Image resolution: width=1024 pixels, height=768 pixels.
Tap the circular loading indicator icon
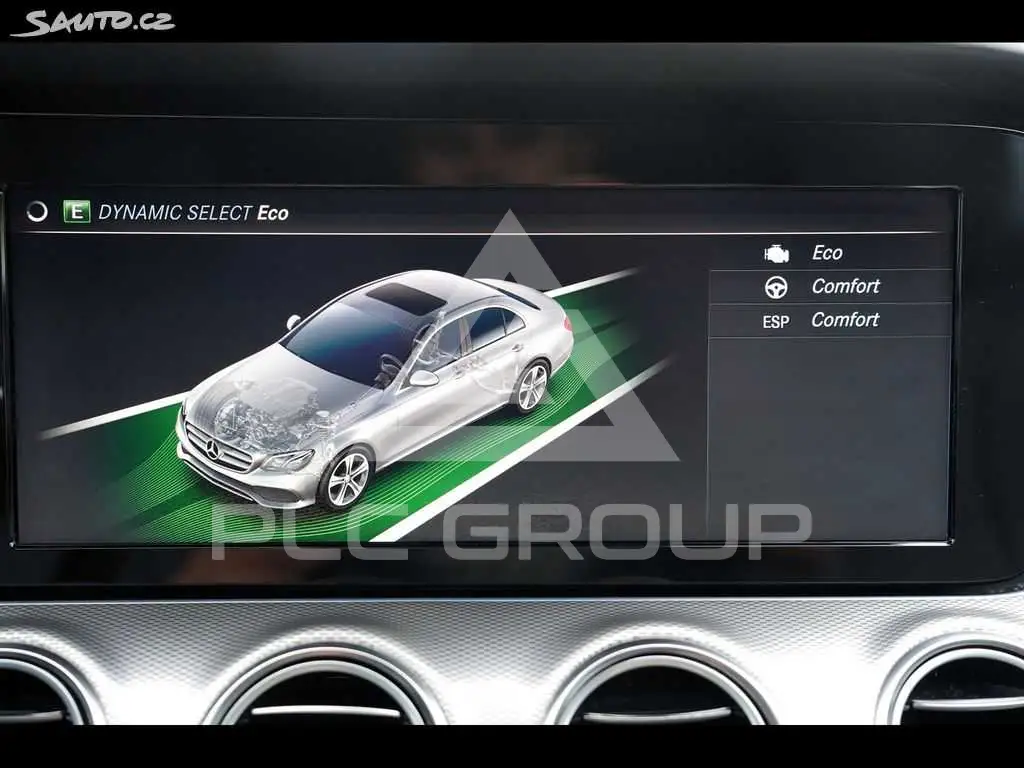point(37,212)
